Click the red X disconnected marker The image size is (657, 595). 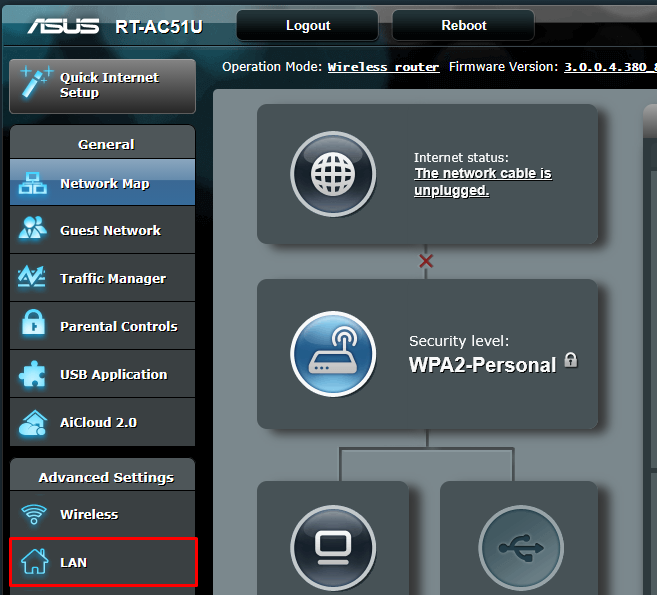click(426, 261)
